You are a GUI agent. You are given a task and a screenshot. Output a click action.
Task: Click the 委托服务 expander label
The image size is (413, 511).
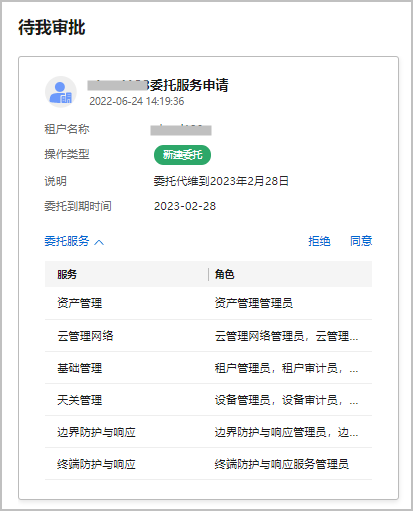pyautogui.click(x=67, y=241)
